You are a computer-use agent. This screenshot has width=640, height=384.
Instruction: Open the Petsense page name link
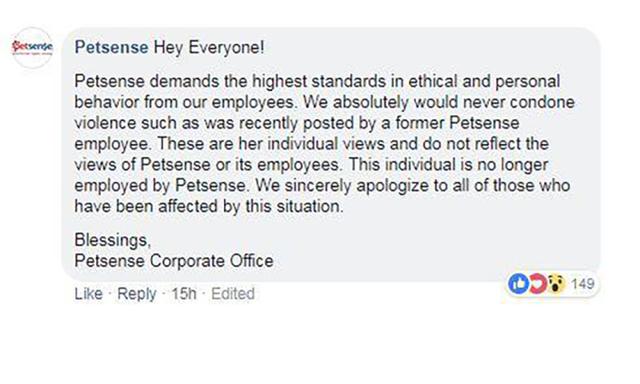point(111,47)
